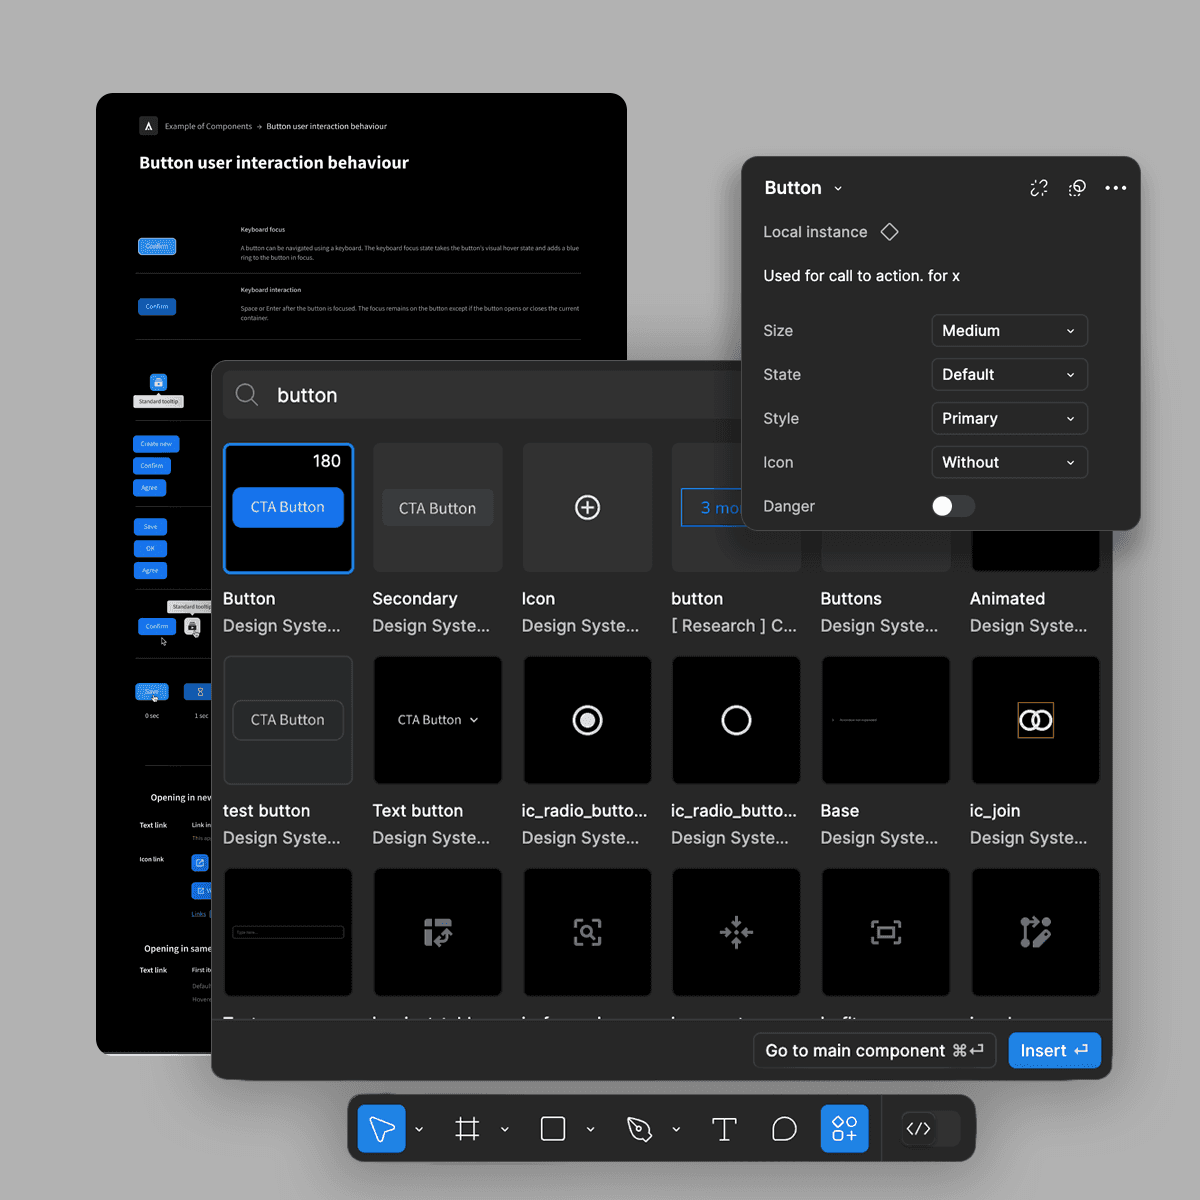Select the lowercase 'button' Research component thumbnail
The width and height of the screenshot is (1200, 1200).
(707, 508)
